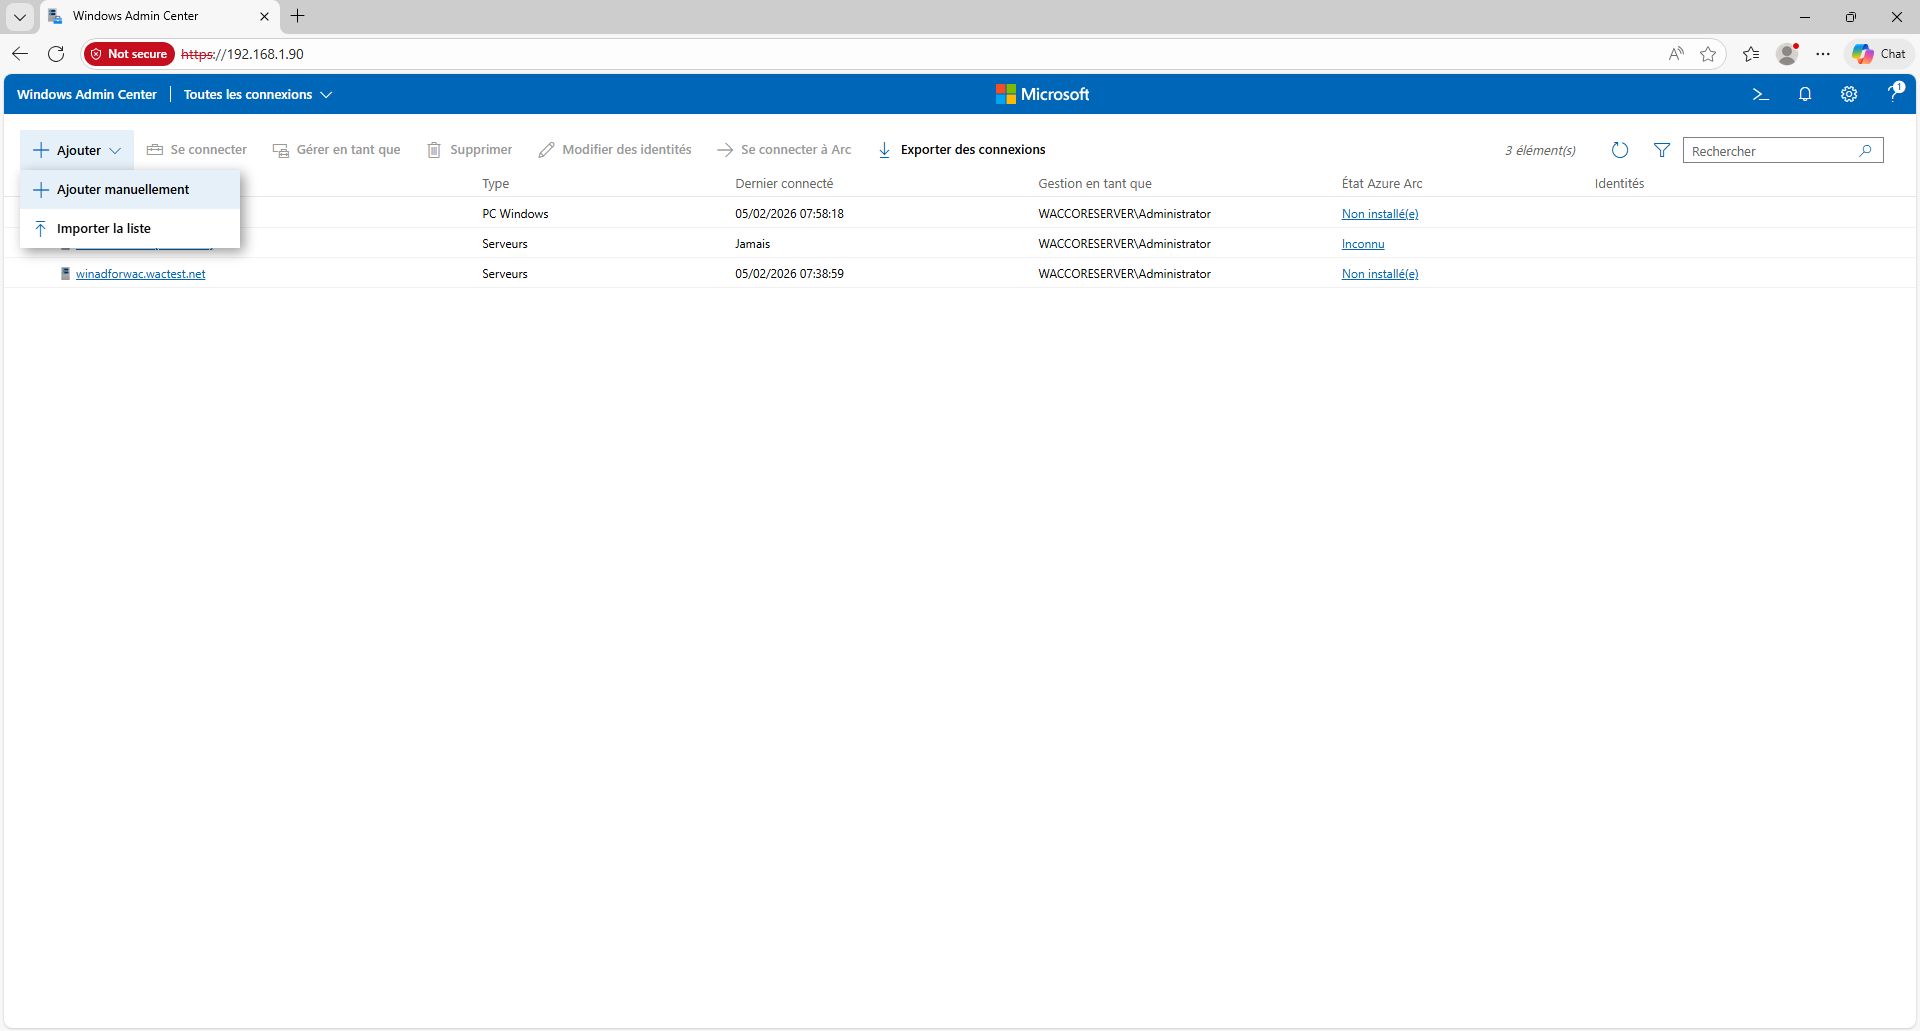
Task: Select date 05/02/2026 07:38:59 cell
Action: pyautogui.click(x=790, y=274)
